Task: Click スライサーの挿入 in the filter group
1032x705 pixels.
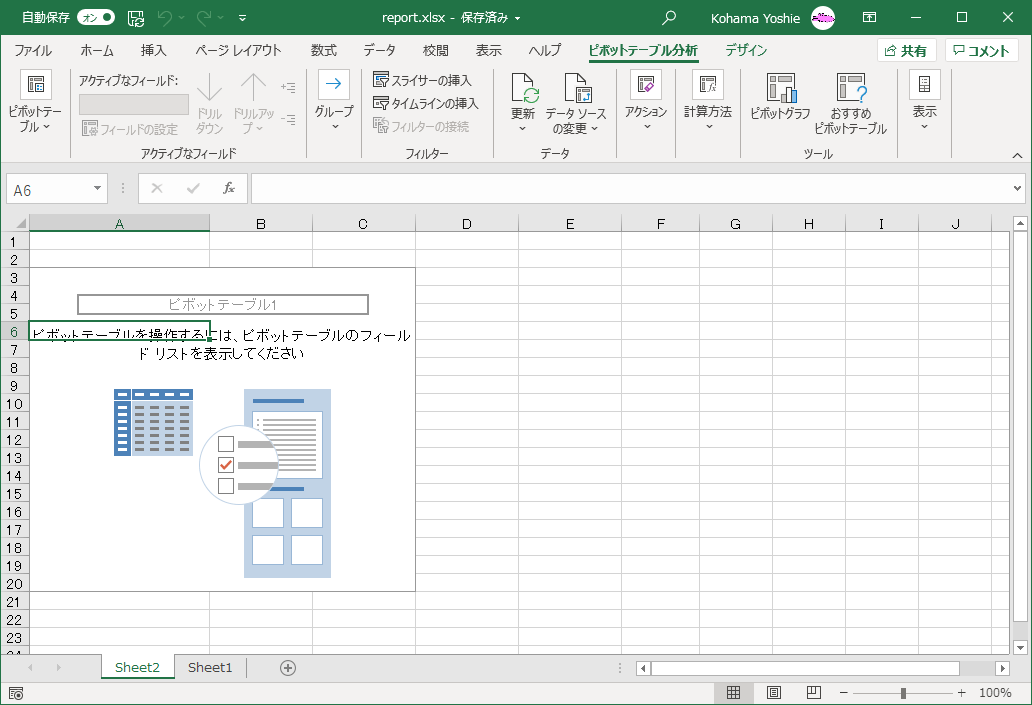Action: 422,80
